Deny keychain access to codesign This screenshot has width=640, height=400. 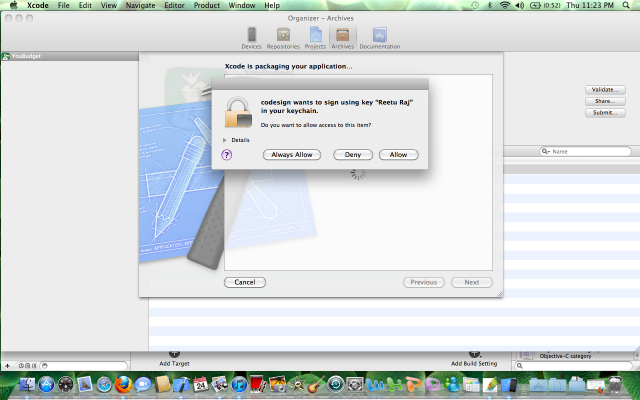(353, 155)
